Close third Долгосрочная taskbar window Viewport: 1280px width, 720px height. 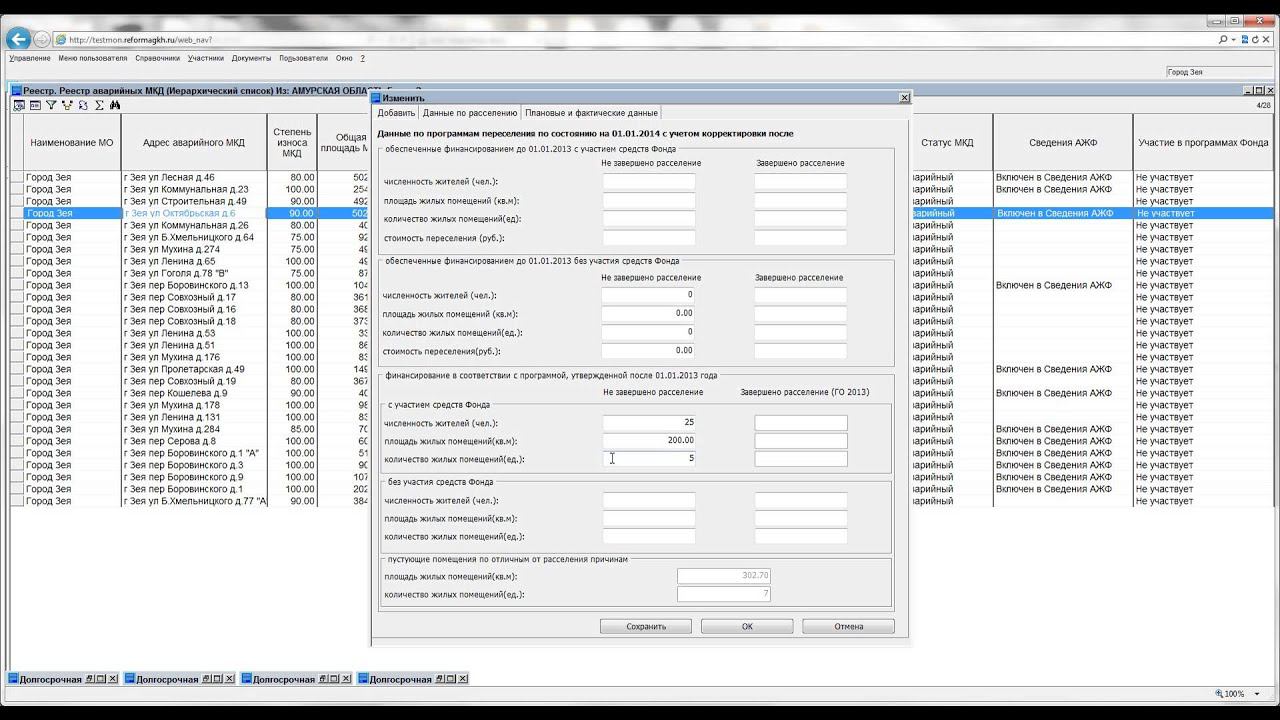[x=345, y=679]
